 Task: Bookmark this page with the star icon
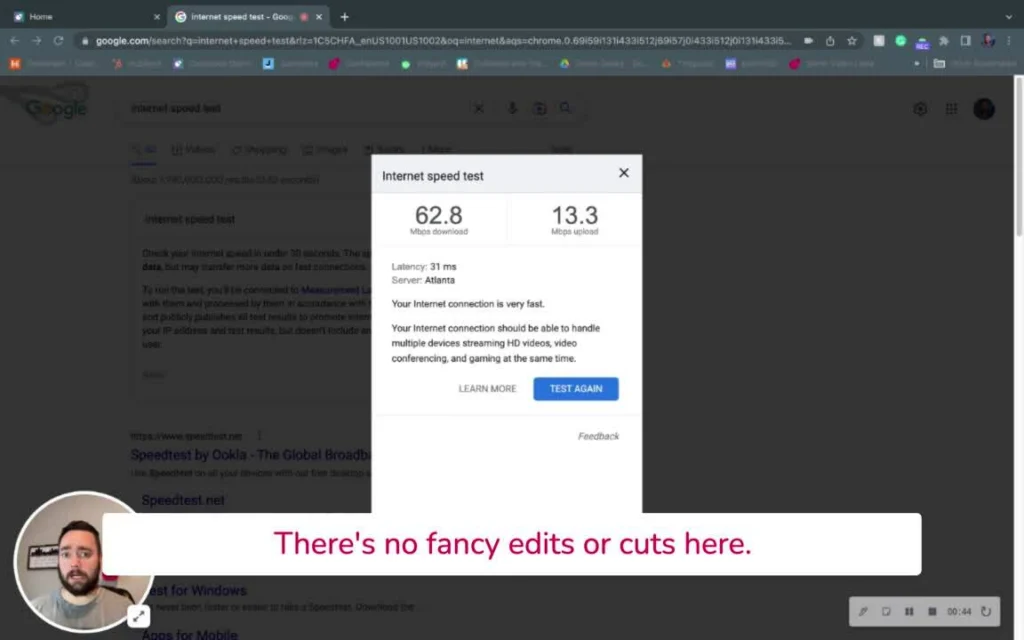(852, 41)
